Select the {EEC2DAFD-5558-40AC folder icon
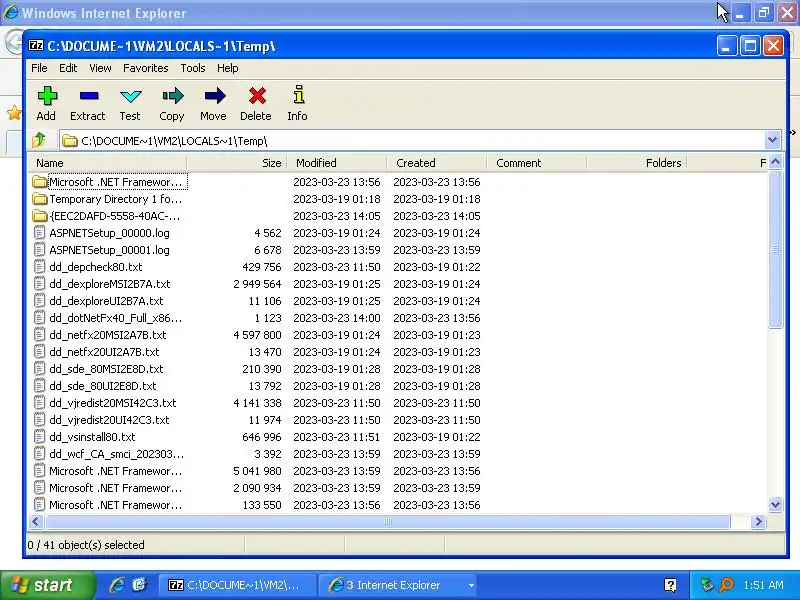The width and height of the screenshot is (800, 600). pos(39,216)
